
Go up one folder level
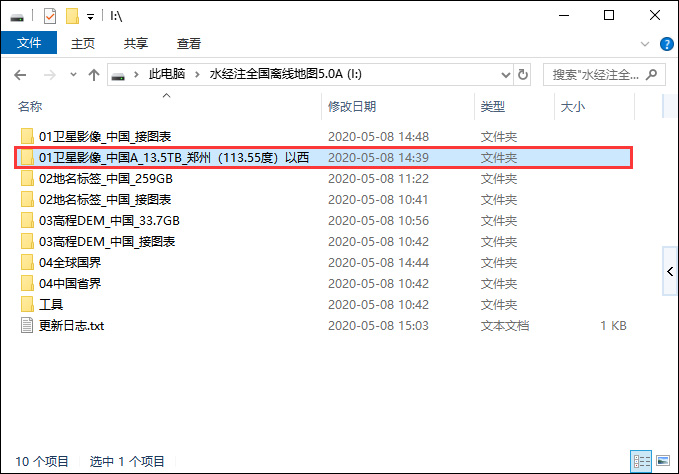pyautogui.click(x=94, y=75)
